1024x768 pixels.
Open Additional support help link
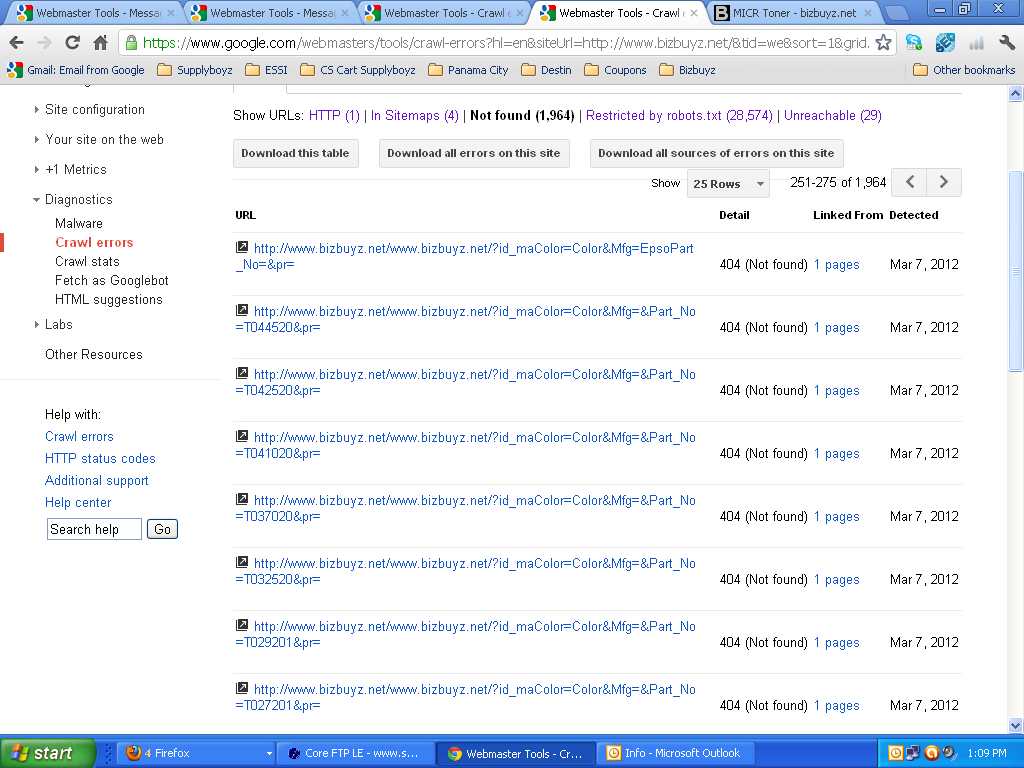pyautogui.click(x=97, y=481)
